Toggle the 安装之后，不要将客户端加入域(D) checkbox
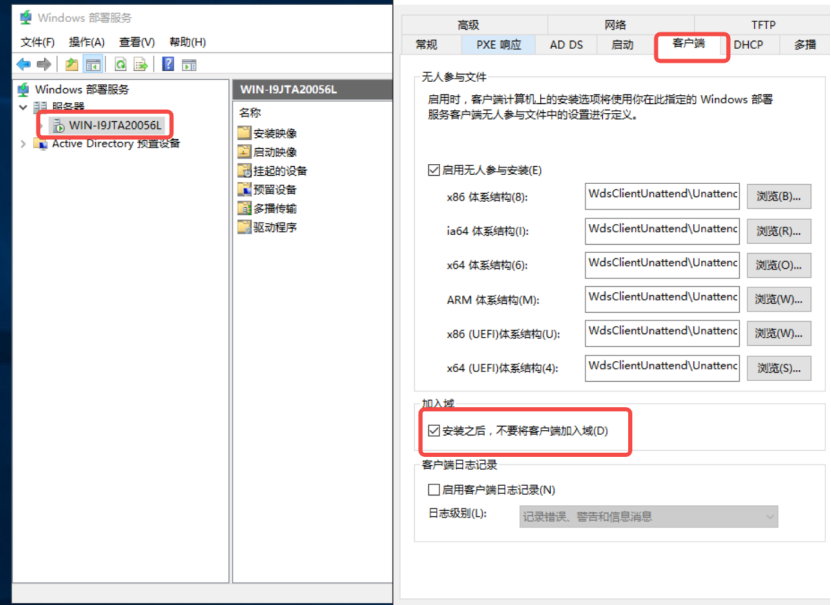 point(434,431)
